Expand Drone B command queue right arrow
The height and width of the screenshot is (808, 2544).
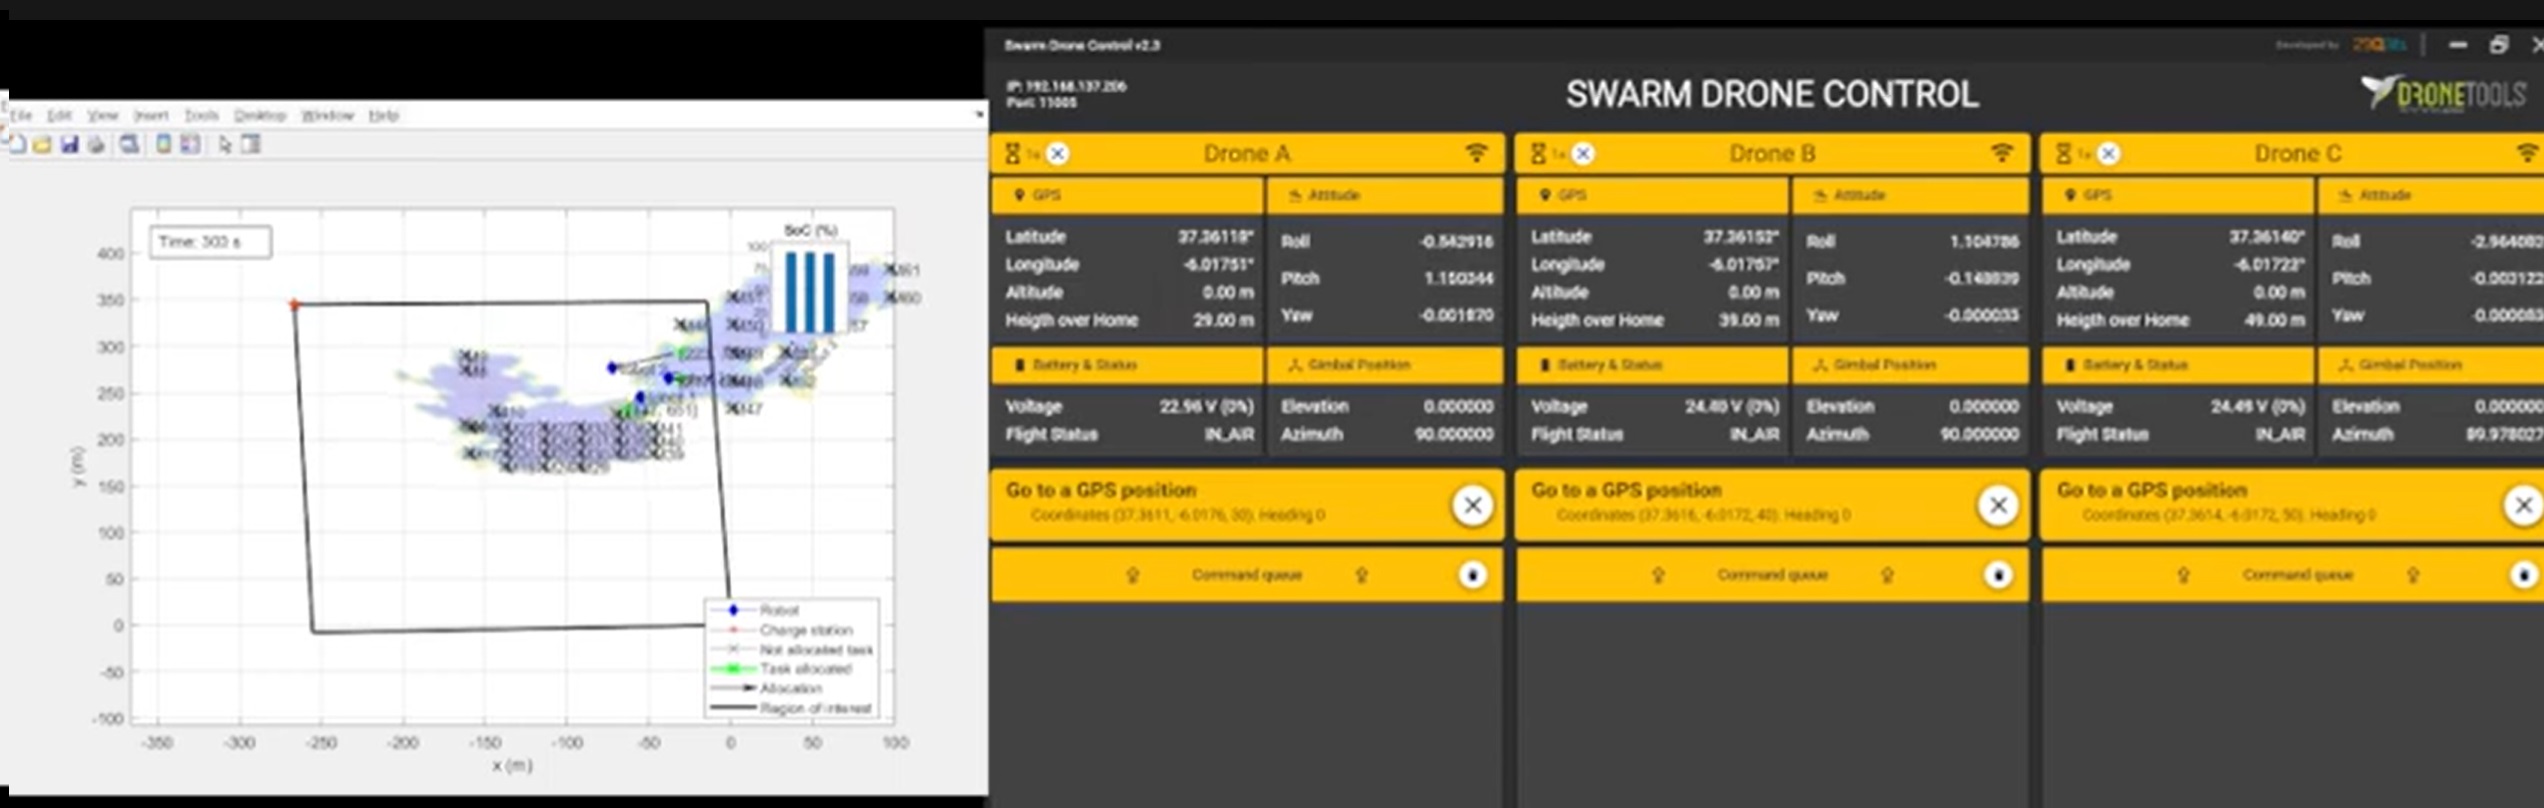click(x=1887, y=575)
